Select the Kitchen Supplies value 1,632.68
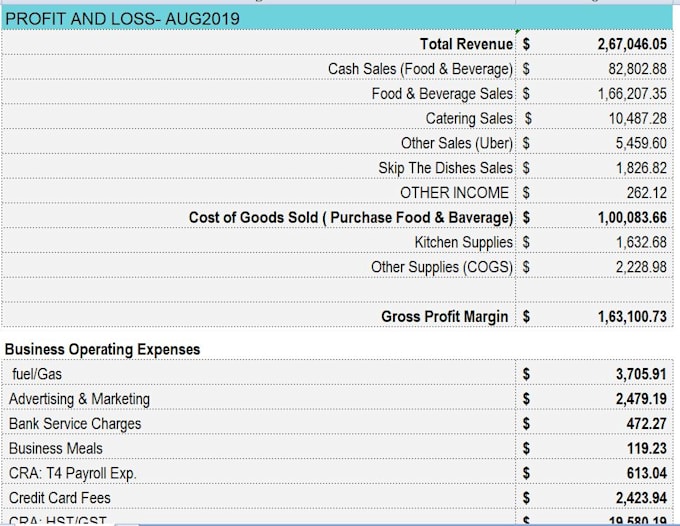 tap(641, 242)
